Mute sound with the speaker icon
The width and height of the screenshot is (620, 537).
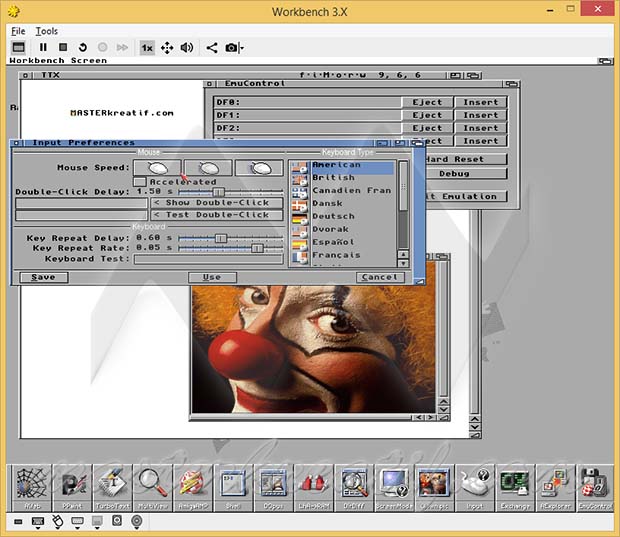point(187,47)
